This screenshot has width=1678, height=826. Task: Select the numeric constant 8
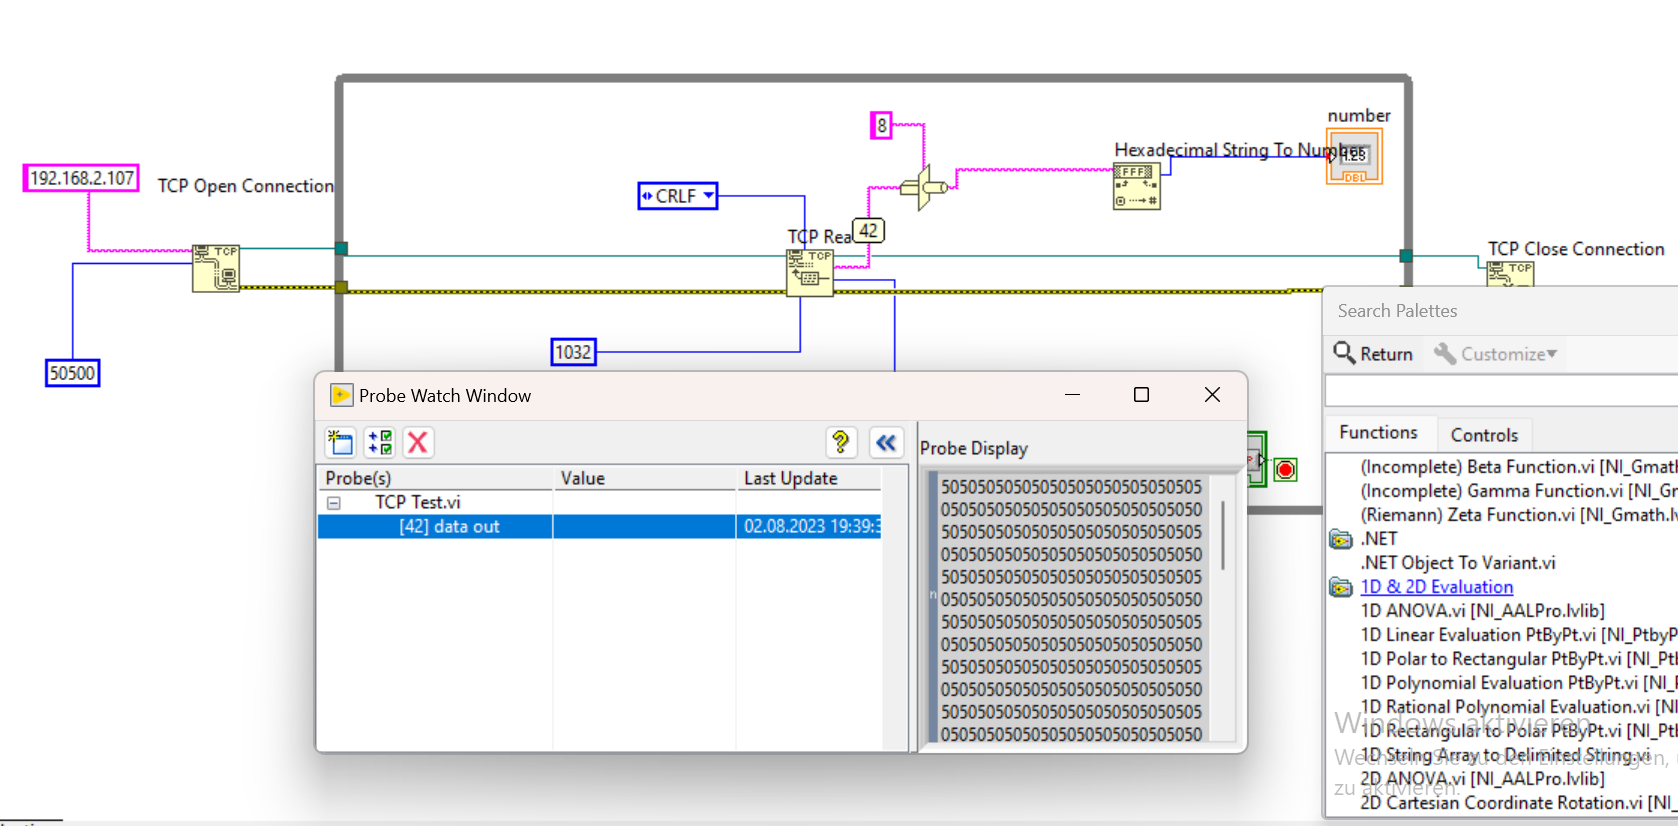click(881, 126)
